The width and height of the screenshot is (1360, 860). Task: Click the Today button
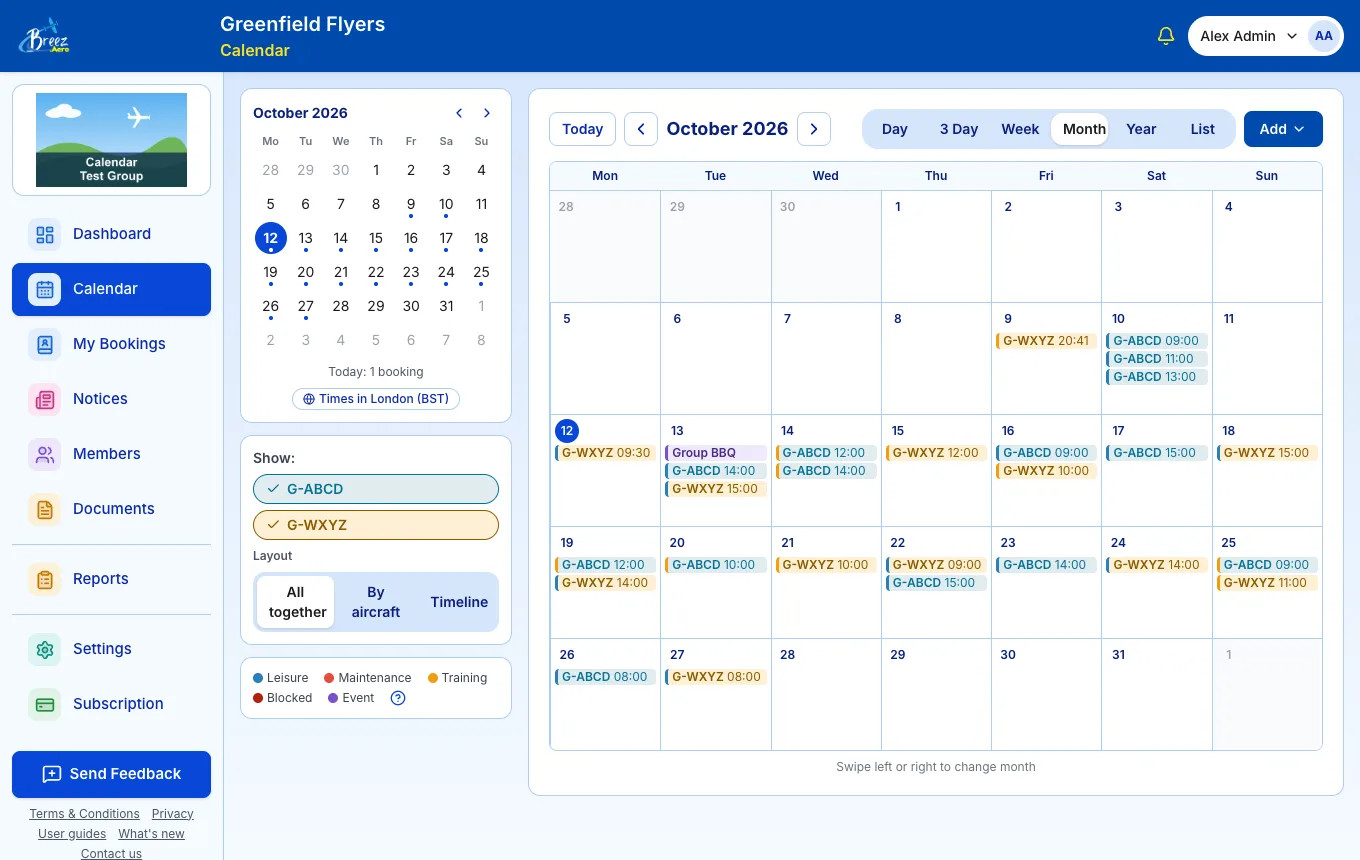(583, 129)
